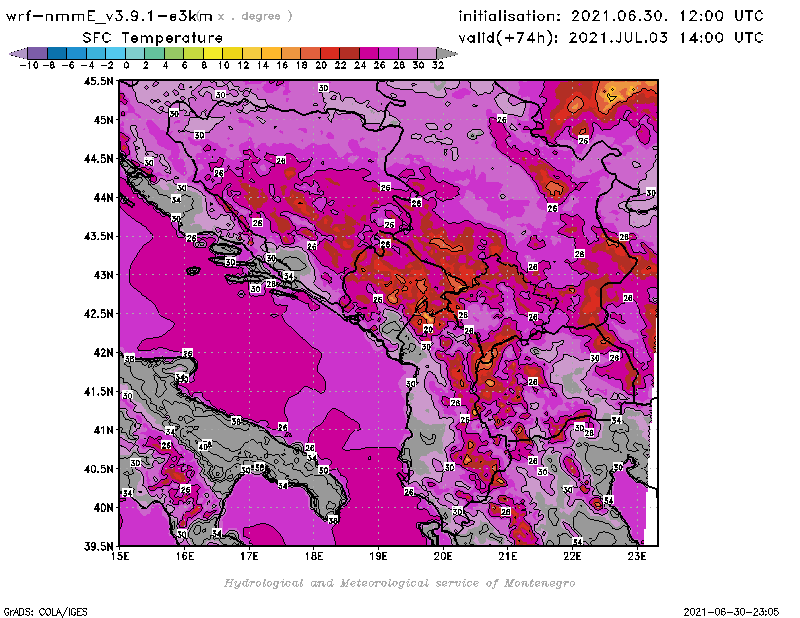Pick the cyan swatch between -2 and 0

[115, 53]
